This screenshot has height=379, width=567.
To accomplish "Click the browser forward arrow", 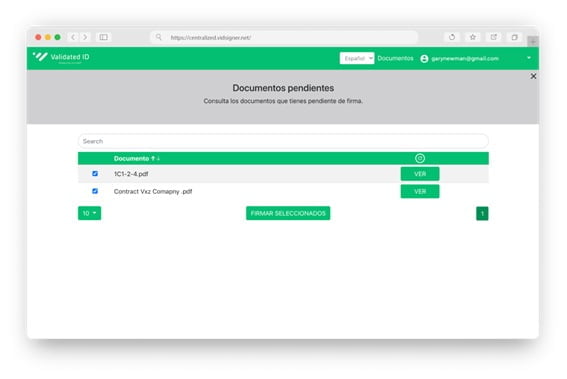I will pyautogui.click(x=85, y=37).
